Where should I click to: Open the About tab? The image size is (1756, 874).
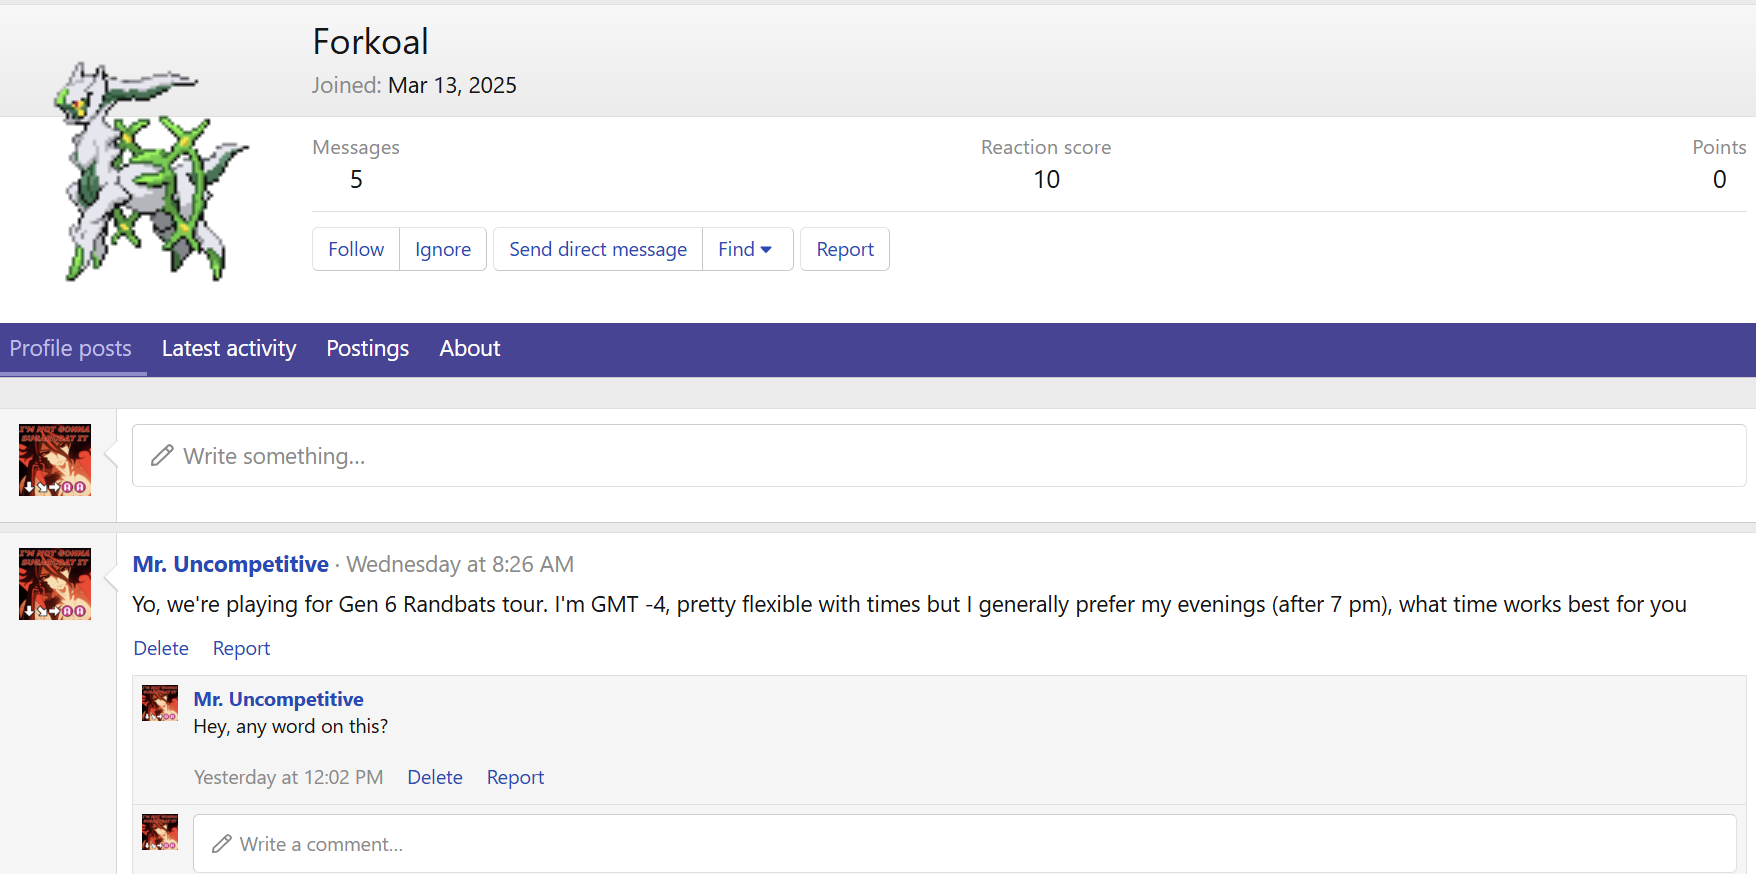point(470,349)
